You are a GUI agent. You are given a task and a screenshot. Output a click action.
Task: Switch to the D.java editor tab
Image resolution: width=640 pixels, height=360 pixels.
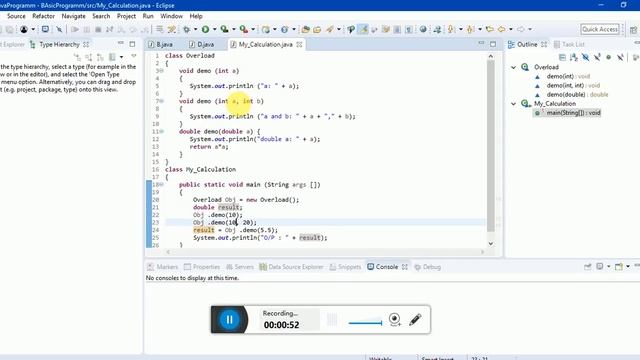click(x=202, y=44)
